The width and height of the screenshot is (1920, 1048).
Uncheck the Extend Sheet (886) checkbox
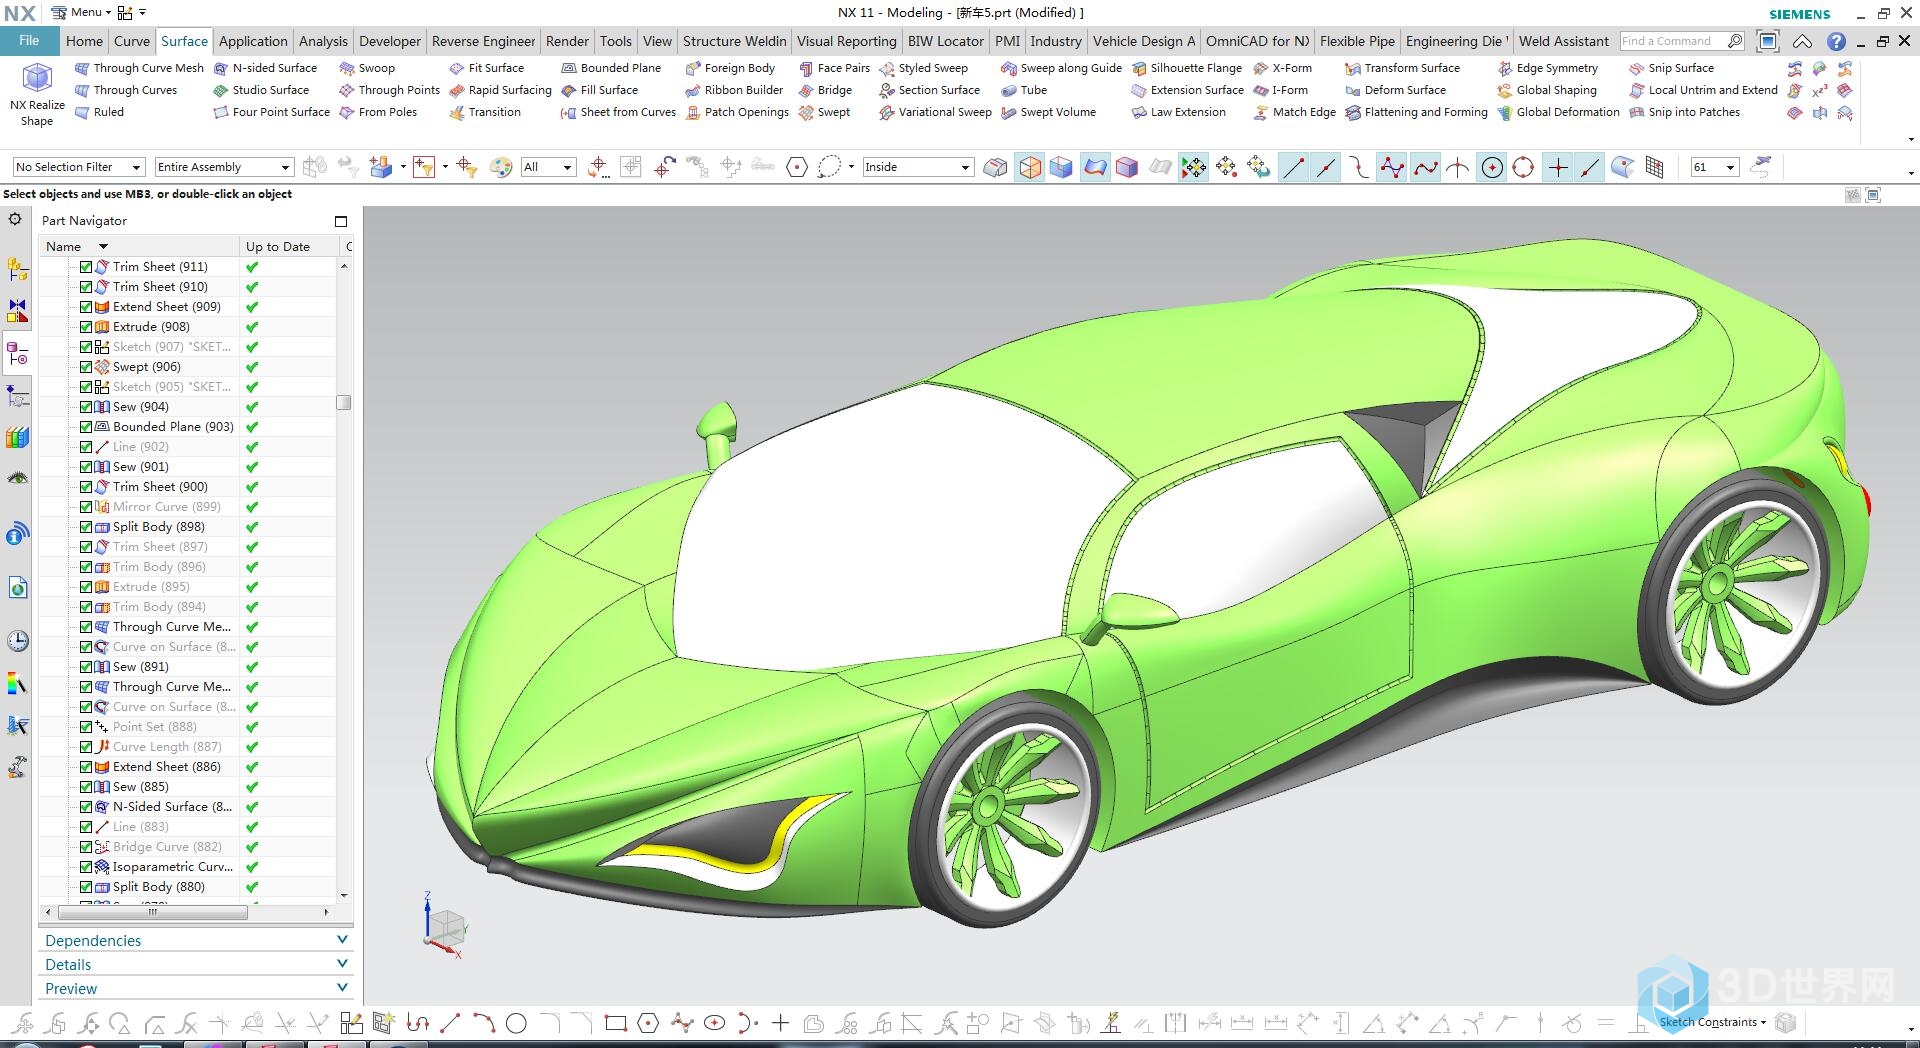pyautogui.click(x=86, y=767)
